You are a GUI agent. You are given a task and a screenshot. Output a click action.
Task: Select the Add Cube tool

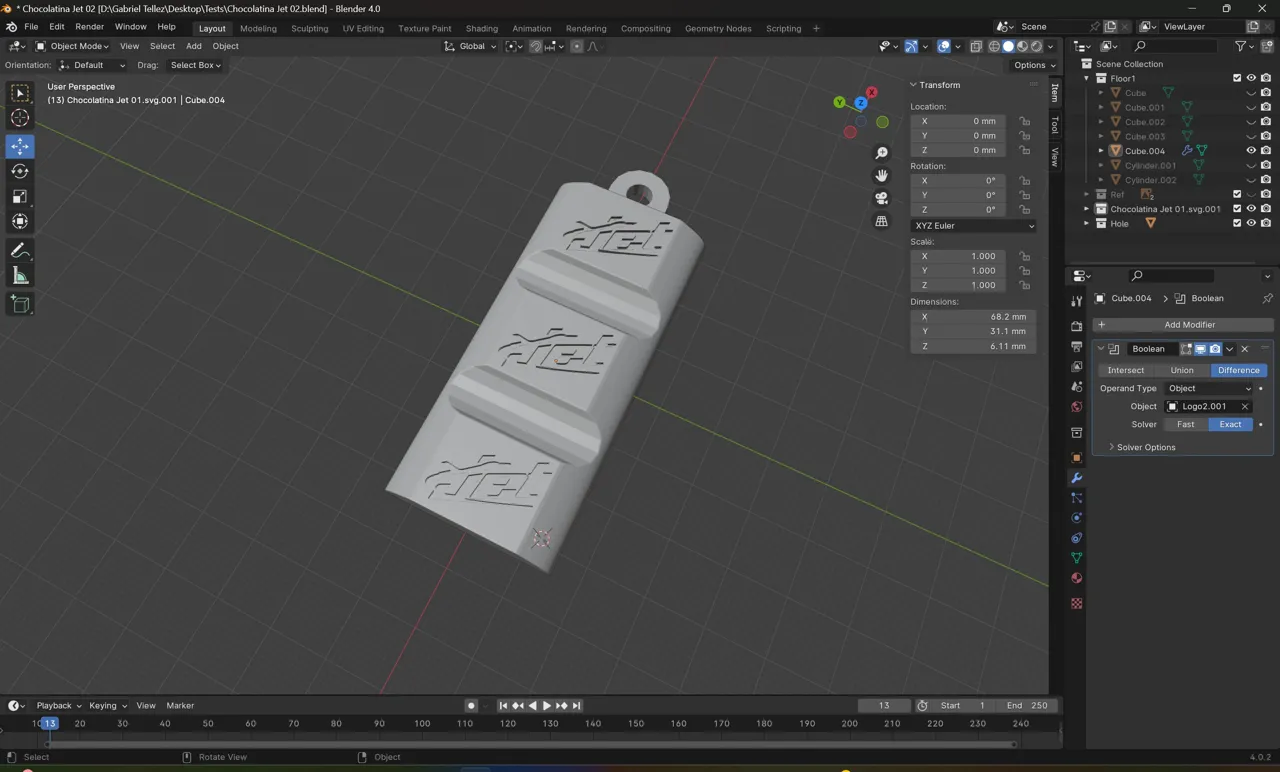tap(20, 304)
